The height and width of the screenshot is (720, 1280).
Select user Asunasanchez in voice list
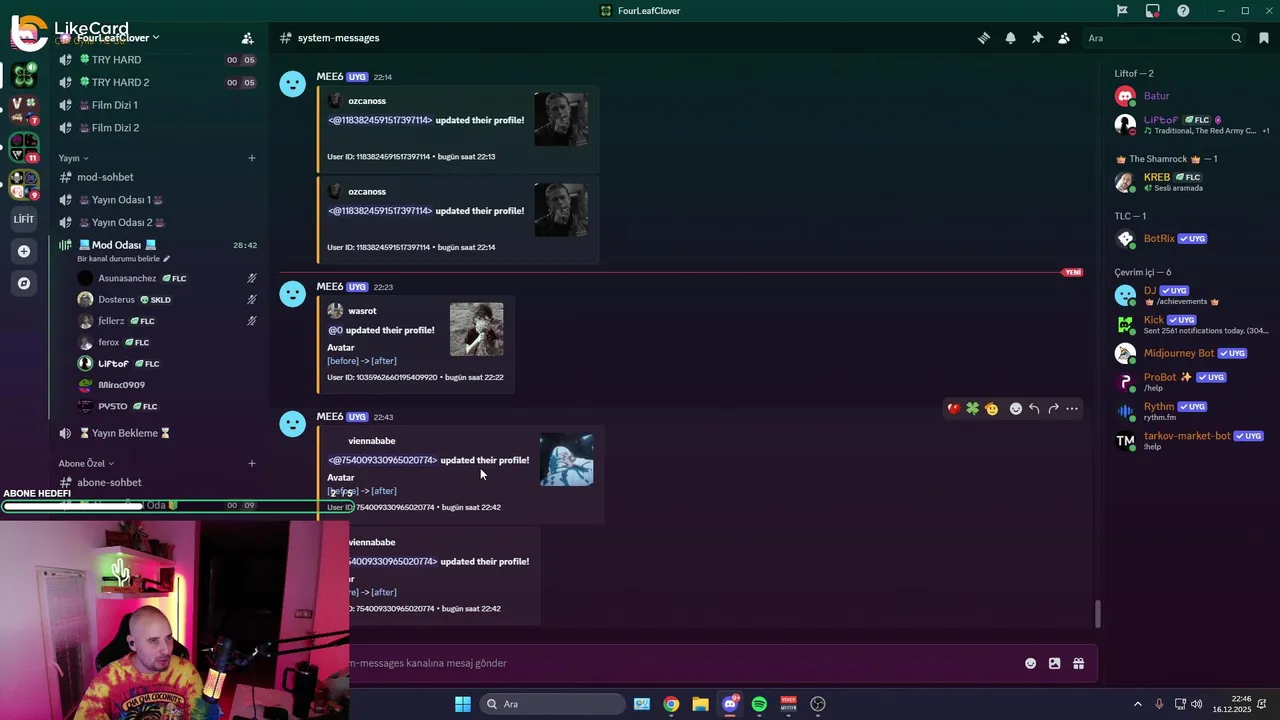[x=167, y=278]
